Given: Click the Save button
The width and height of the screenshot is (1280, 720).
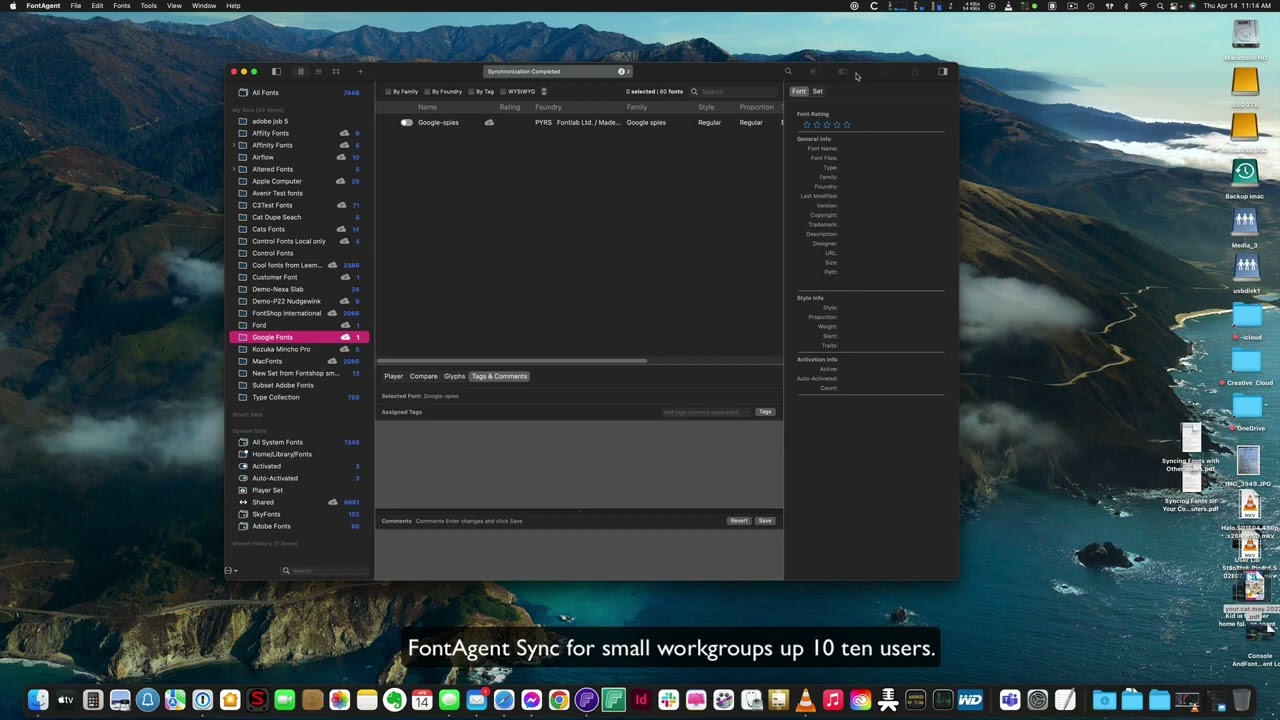Looking at the screenshot, I should [x=765, y=521].
